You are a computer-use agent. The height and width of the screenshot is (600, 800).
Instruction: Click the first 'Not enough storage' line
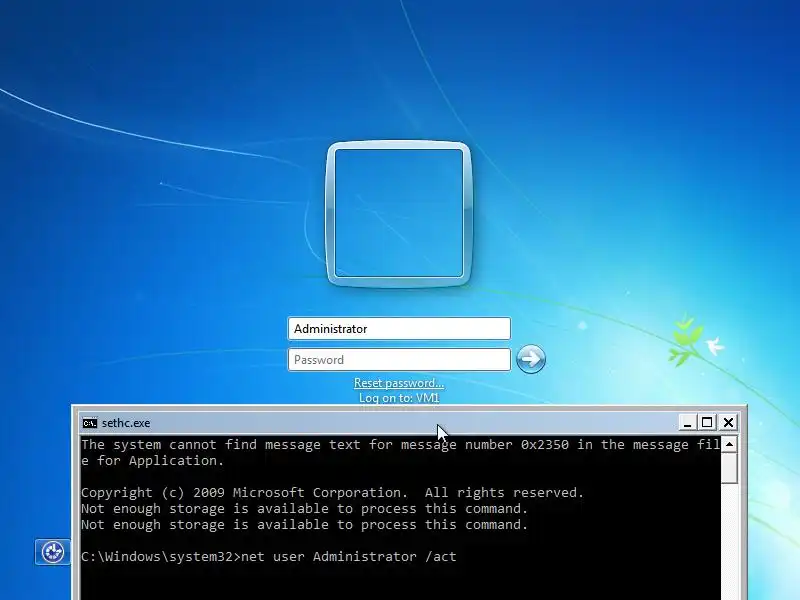(x=304, y=509)
